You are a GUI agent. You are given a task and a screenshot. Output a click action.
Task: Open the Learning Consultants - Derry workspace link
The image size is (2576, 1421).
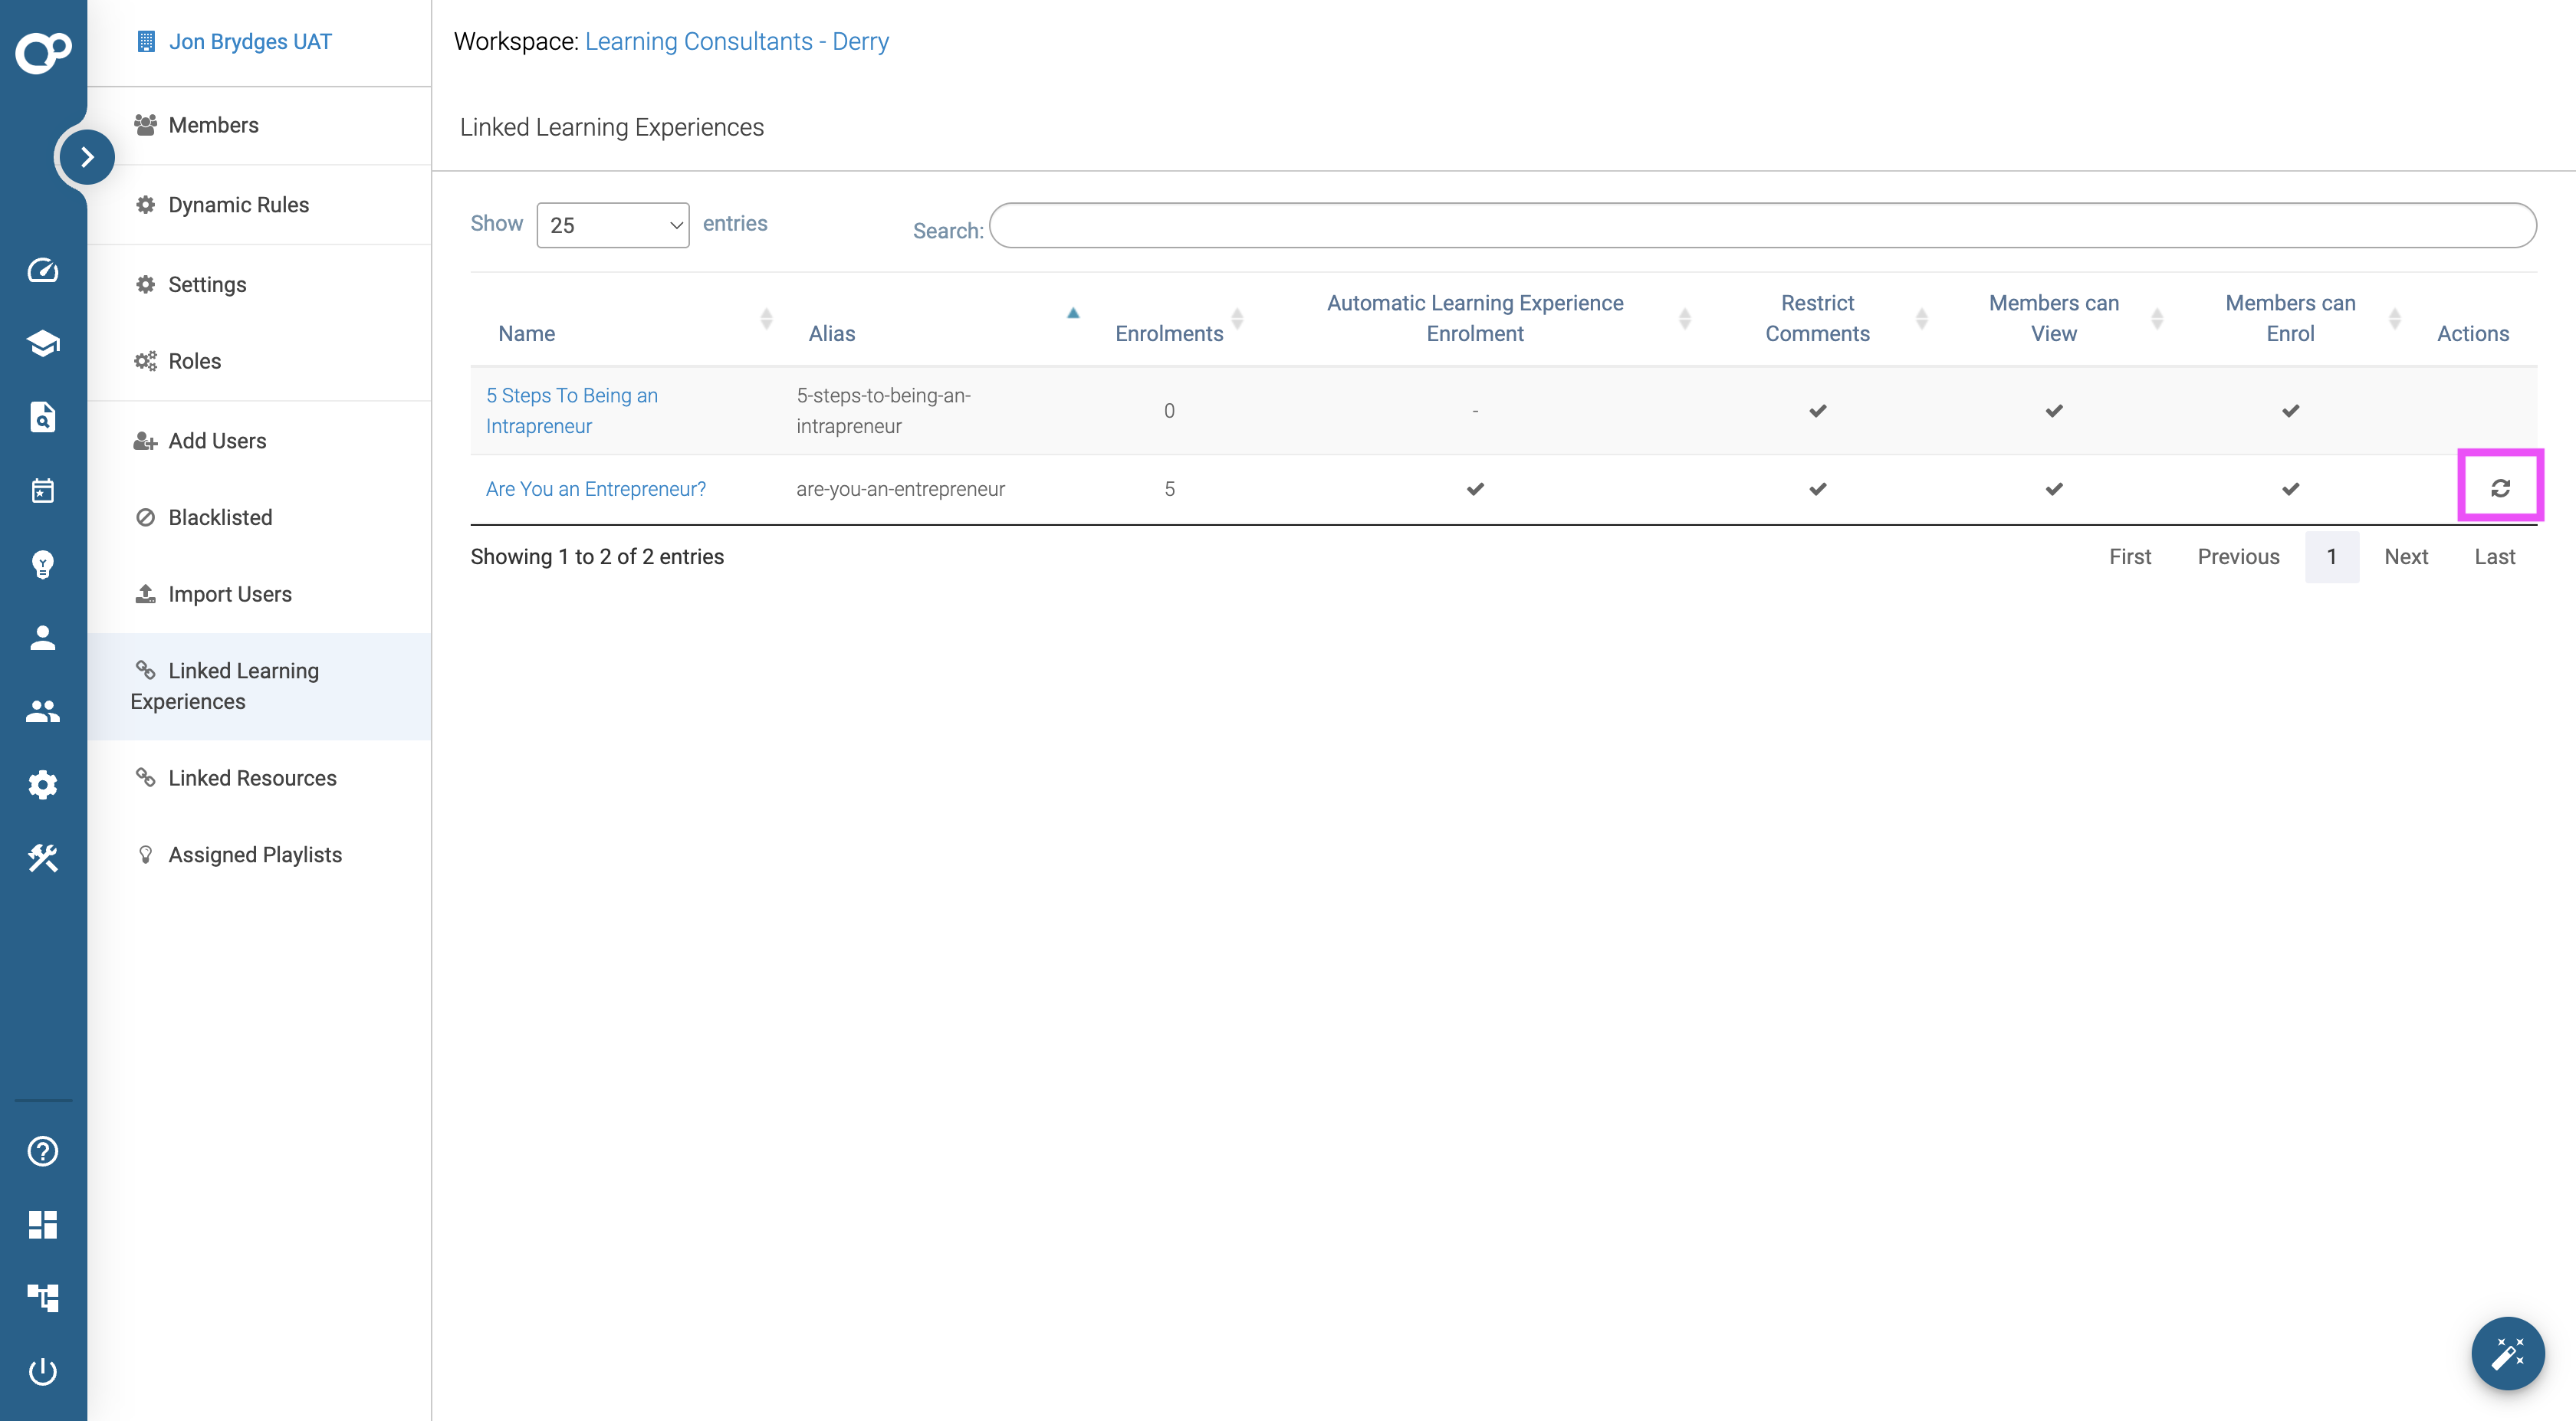[x=737, y=41]
